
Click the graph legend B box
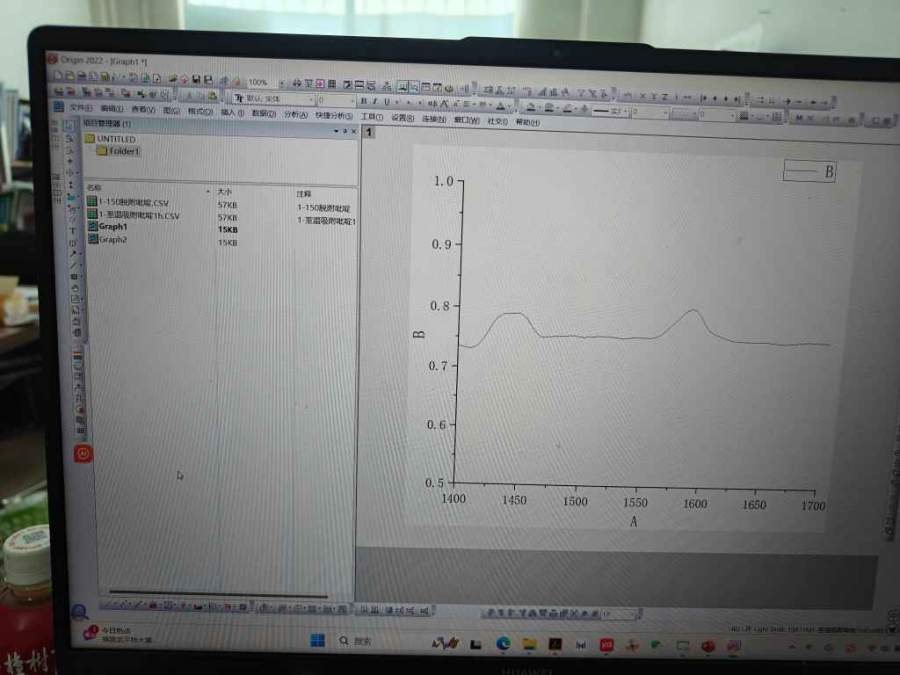point(809,171)
